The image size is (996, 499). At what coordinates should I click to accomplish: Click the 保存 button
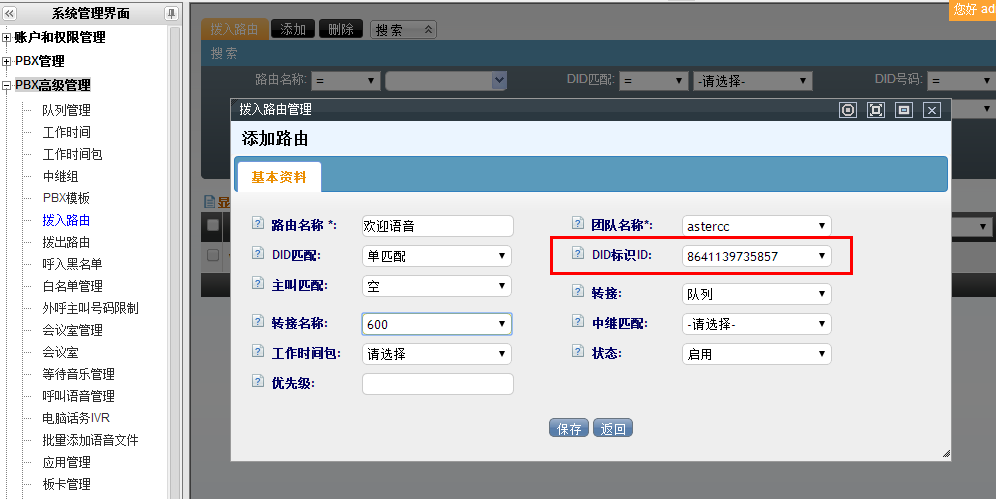pos(569,428)
